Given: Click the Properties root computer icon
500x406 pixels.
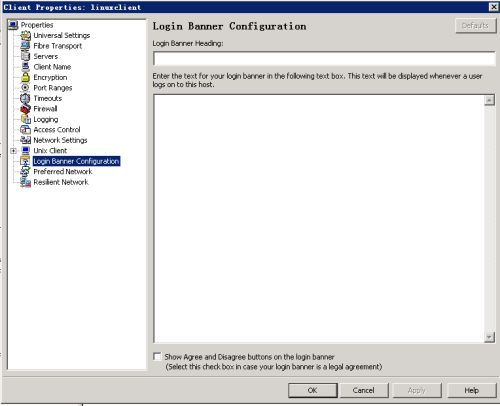Looking at the screenshot, I should coord(13,25).
